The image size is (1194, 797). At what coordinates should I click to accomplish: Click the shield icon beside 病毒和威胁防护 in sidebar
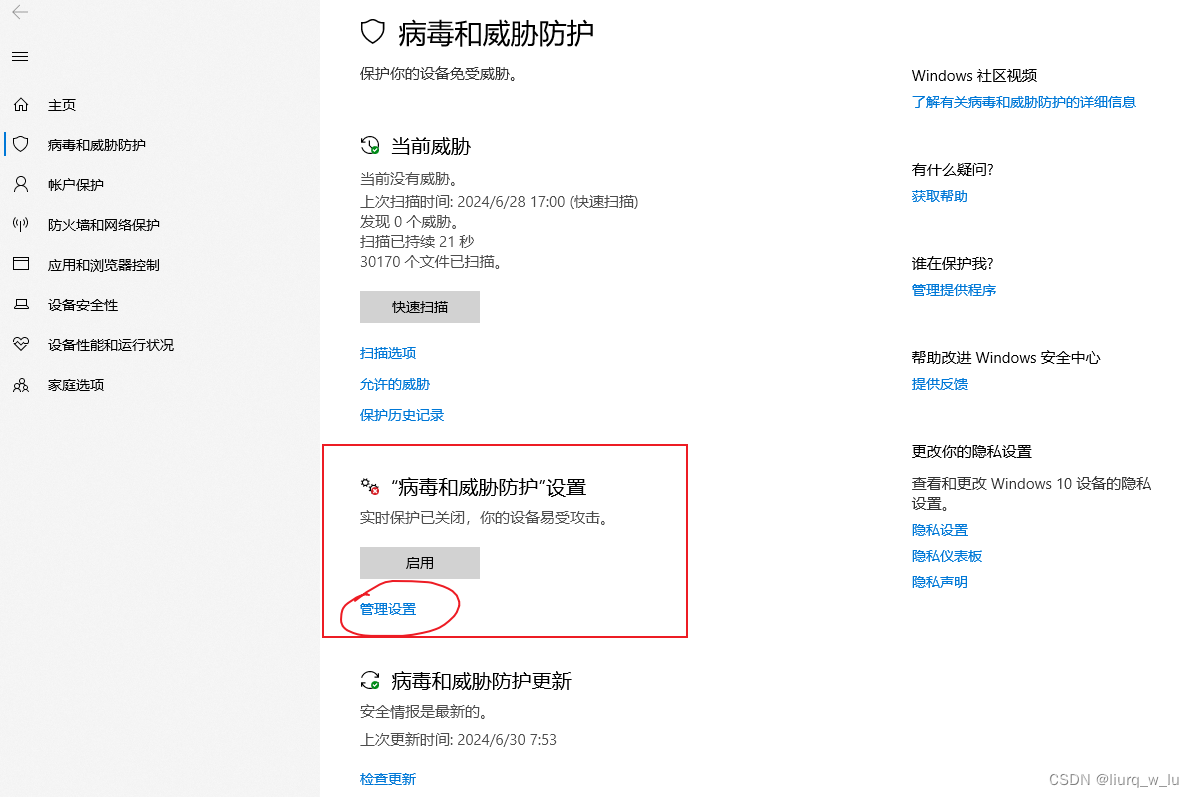coord(21,144)
